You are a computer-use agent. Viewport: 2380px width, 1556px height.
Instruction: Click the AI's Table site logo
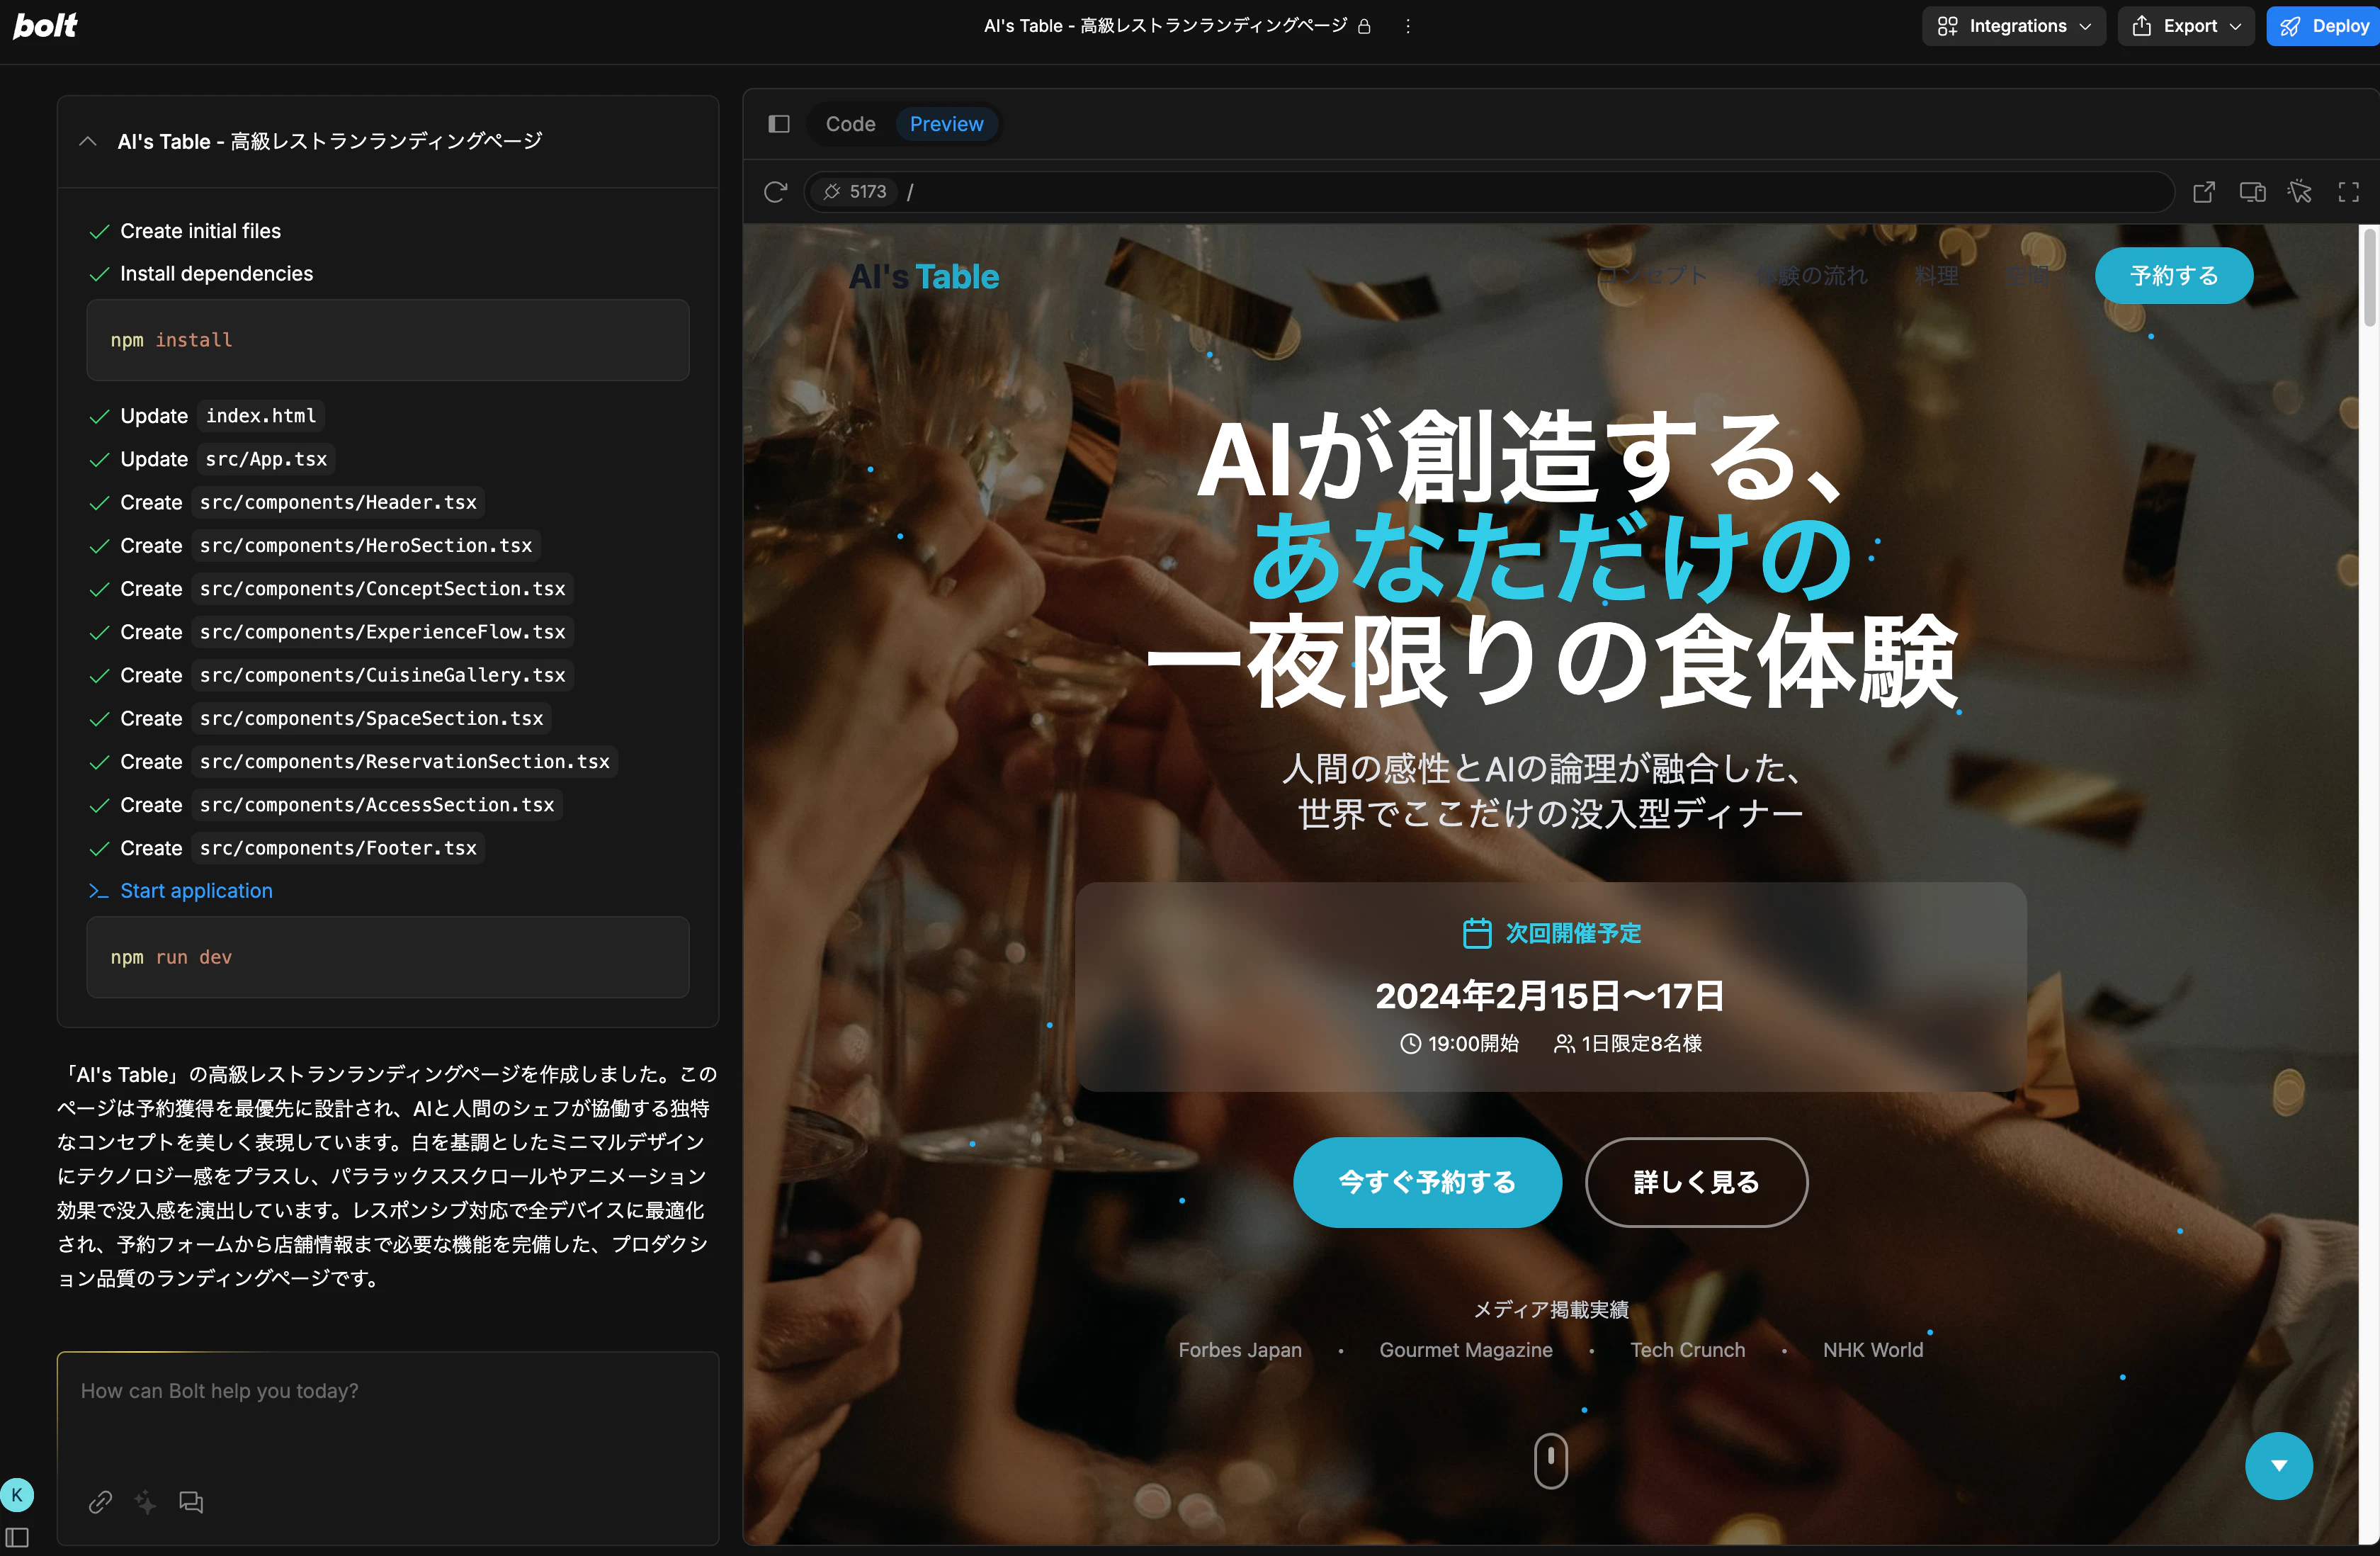pyautogui.click(x=924, y=276)
